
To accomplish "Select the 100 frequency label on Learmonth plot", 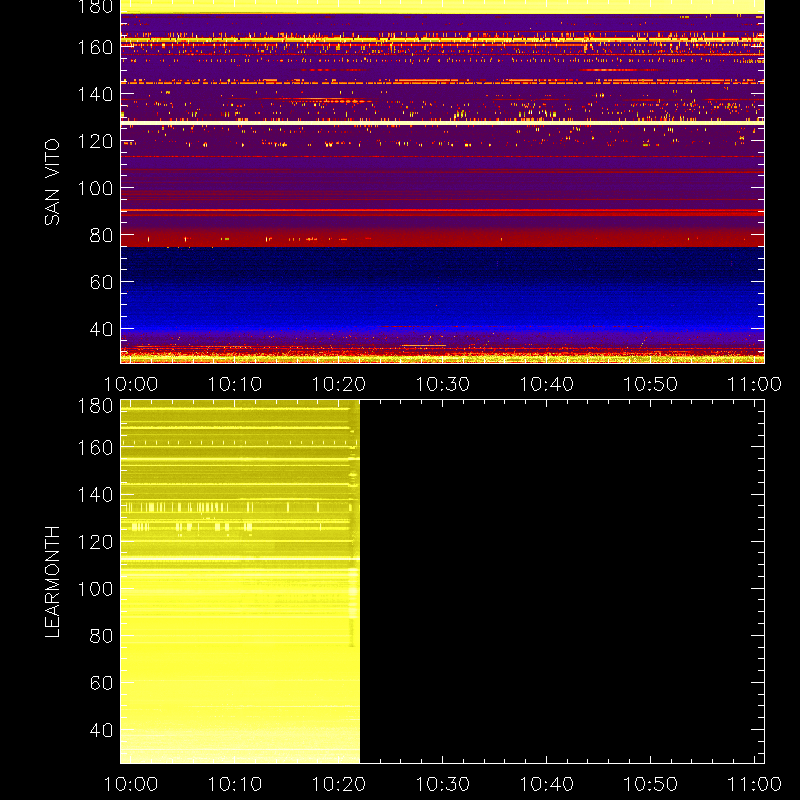I will coord(95,589).
